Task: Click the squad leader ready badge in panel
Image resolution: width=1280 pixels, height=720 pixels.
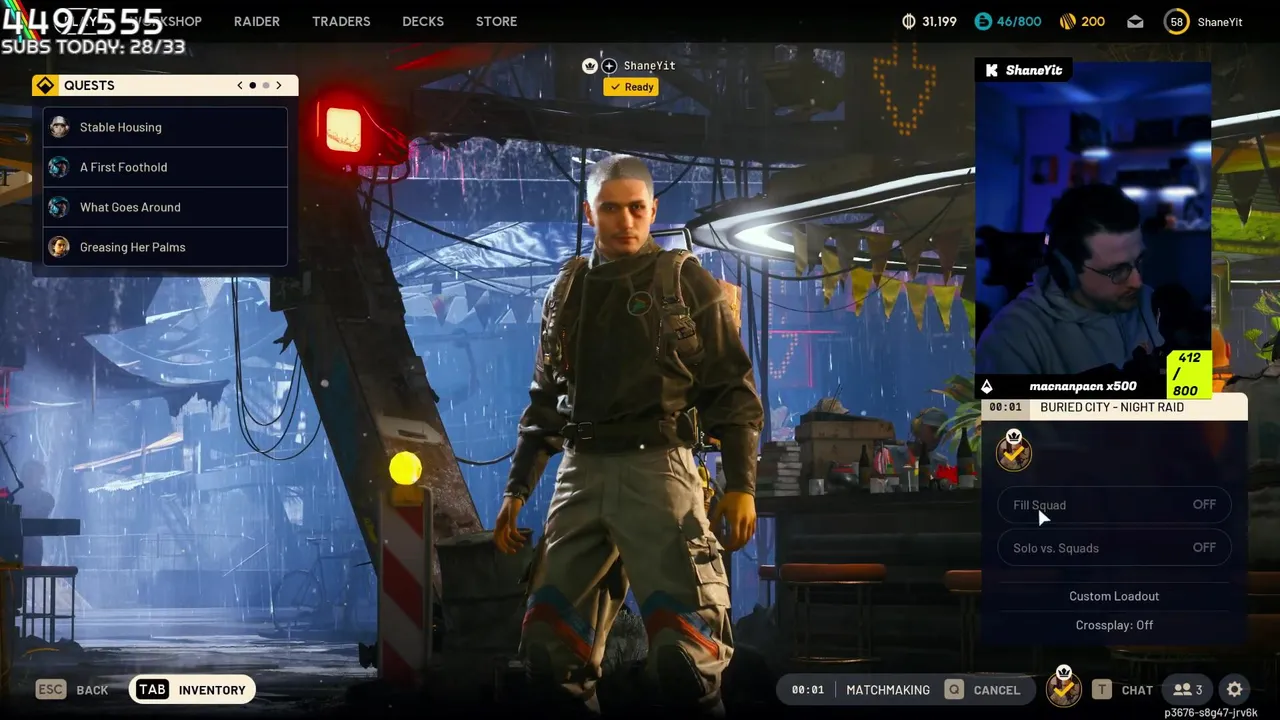Action: point(1014,451)
